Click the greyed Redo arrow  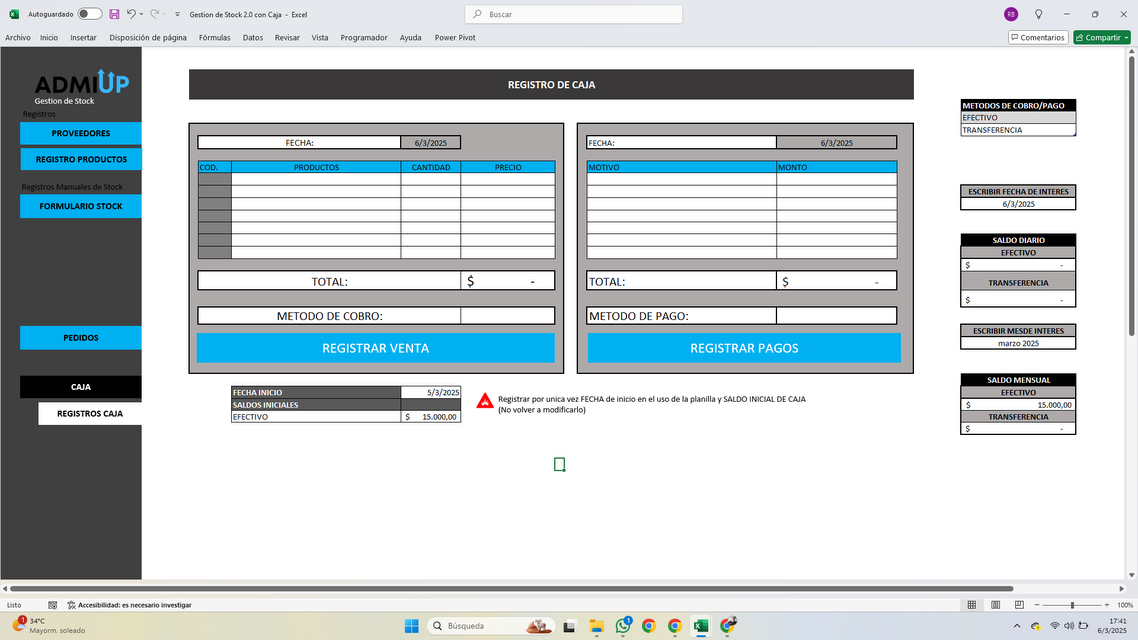click(155, 14)
